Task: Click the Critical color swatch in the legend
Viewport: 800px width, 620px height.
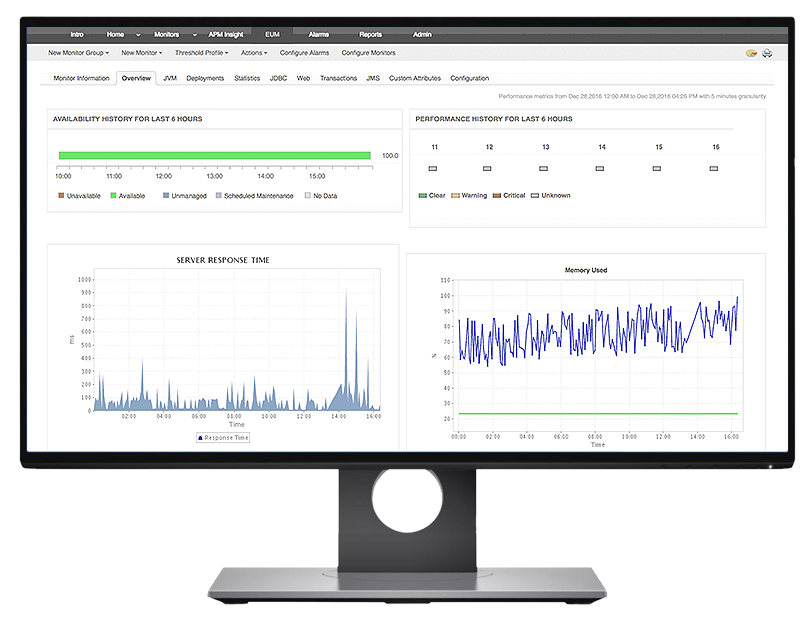Action: (497, 196)
